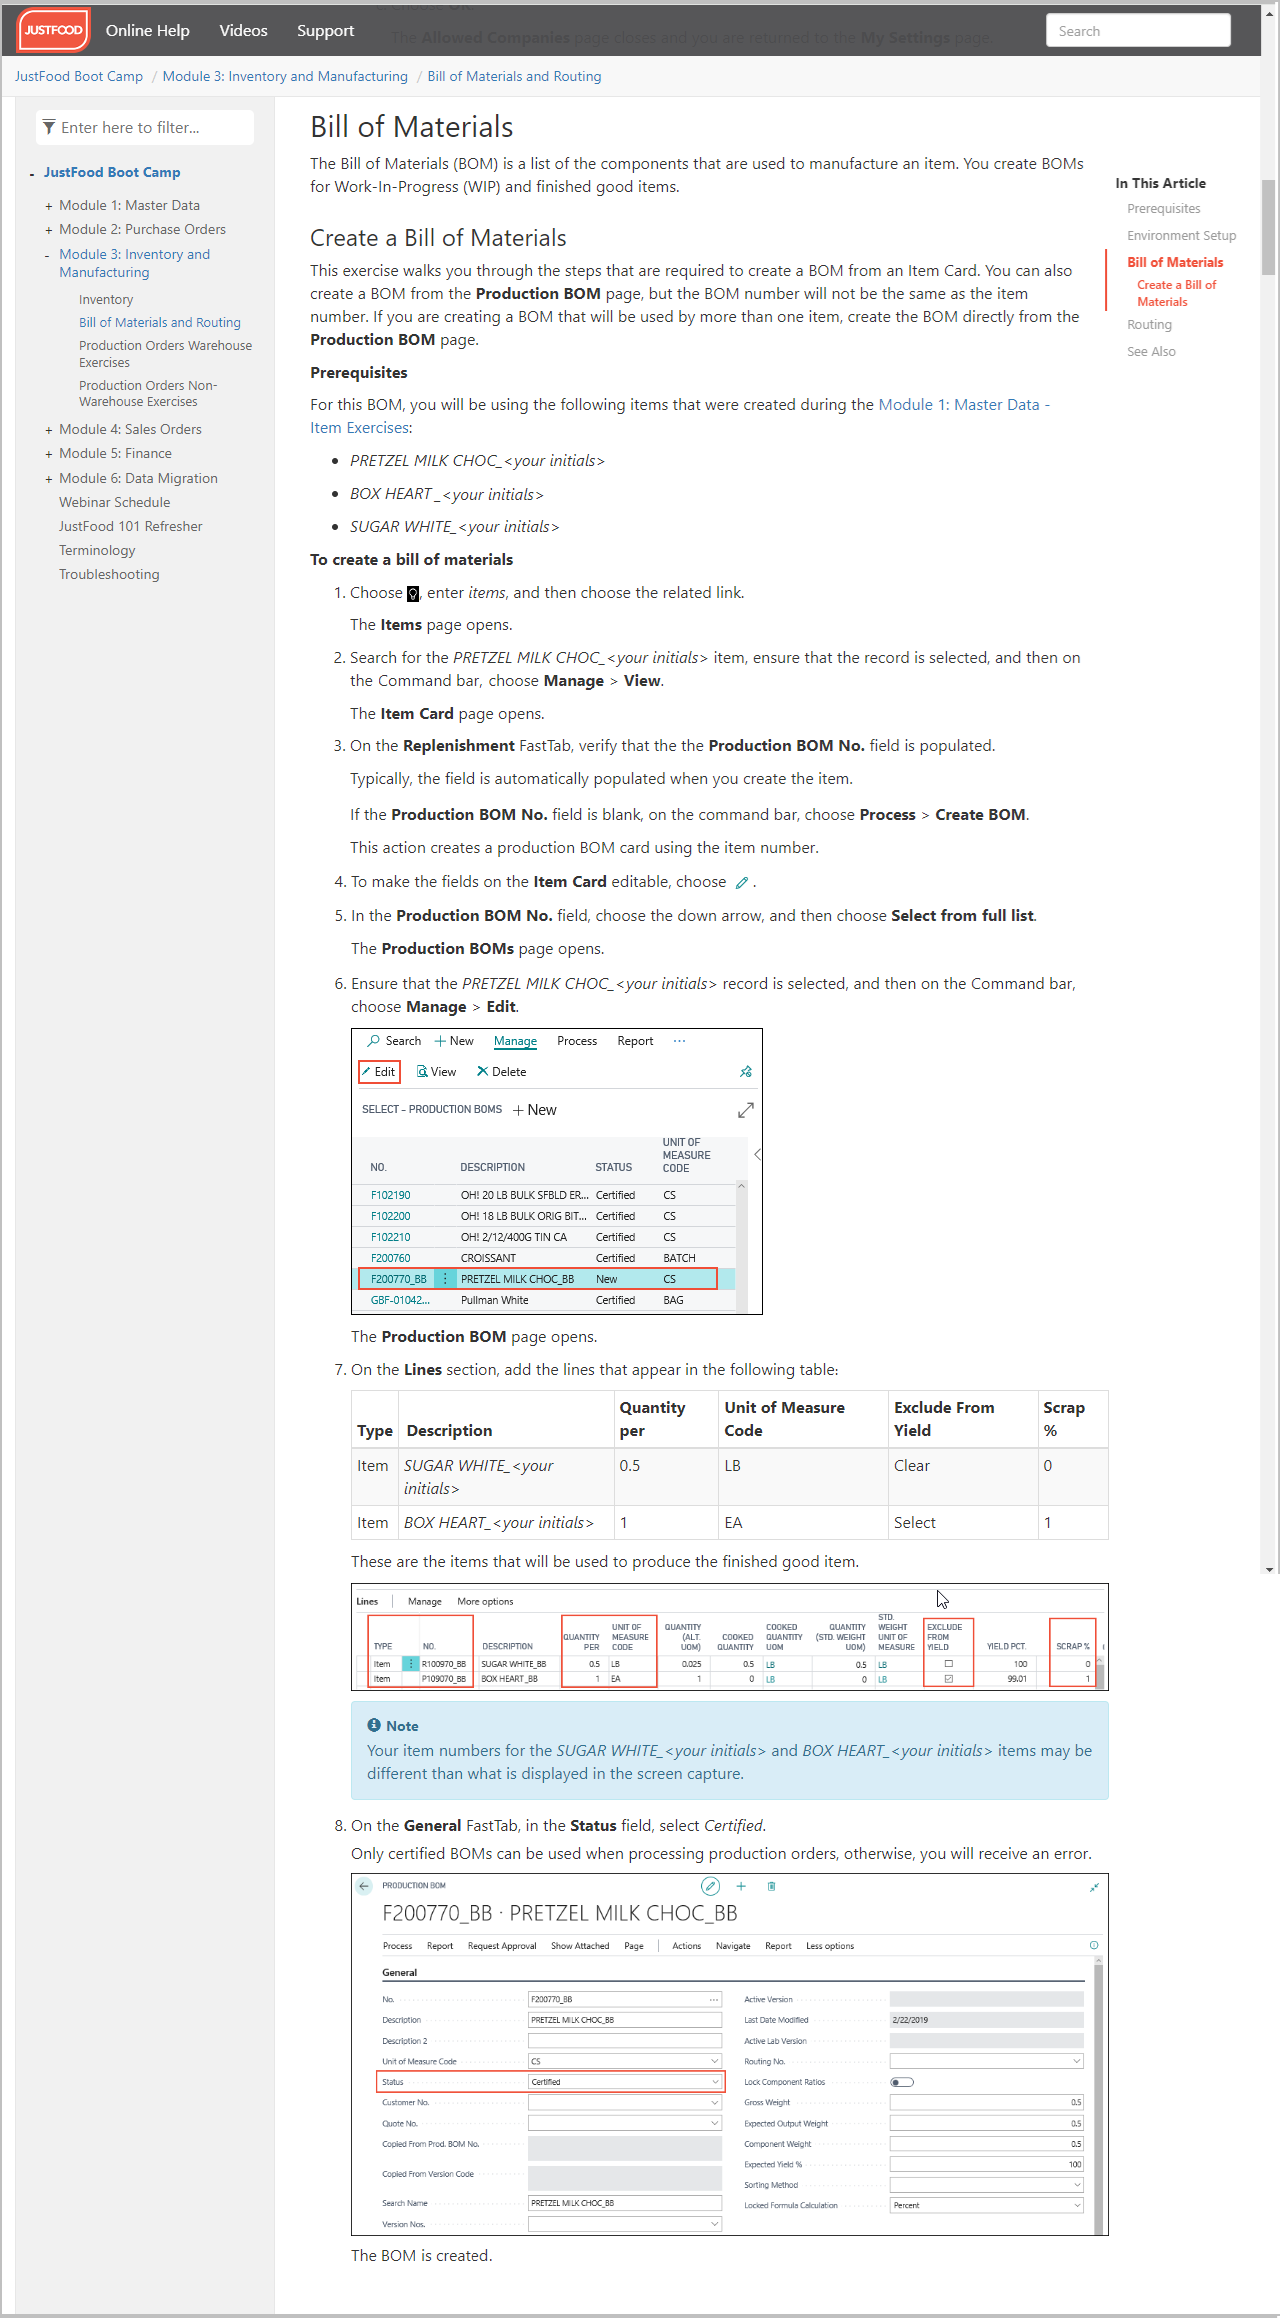The width and height of the screenshot is (1280, 2318).
Task: Click the trash delete icon on Production BOM header
Action: [x=771, y=1886]
